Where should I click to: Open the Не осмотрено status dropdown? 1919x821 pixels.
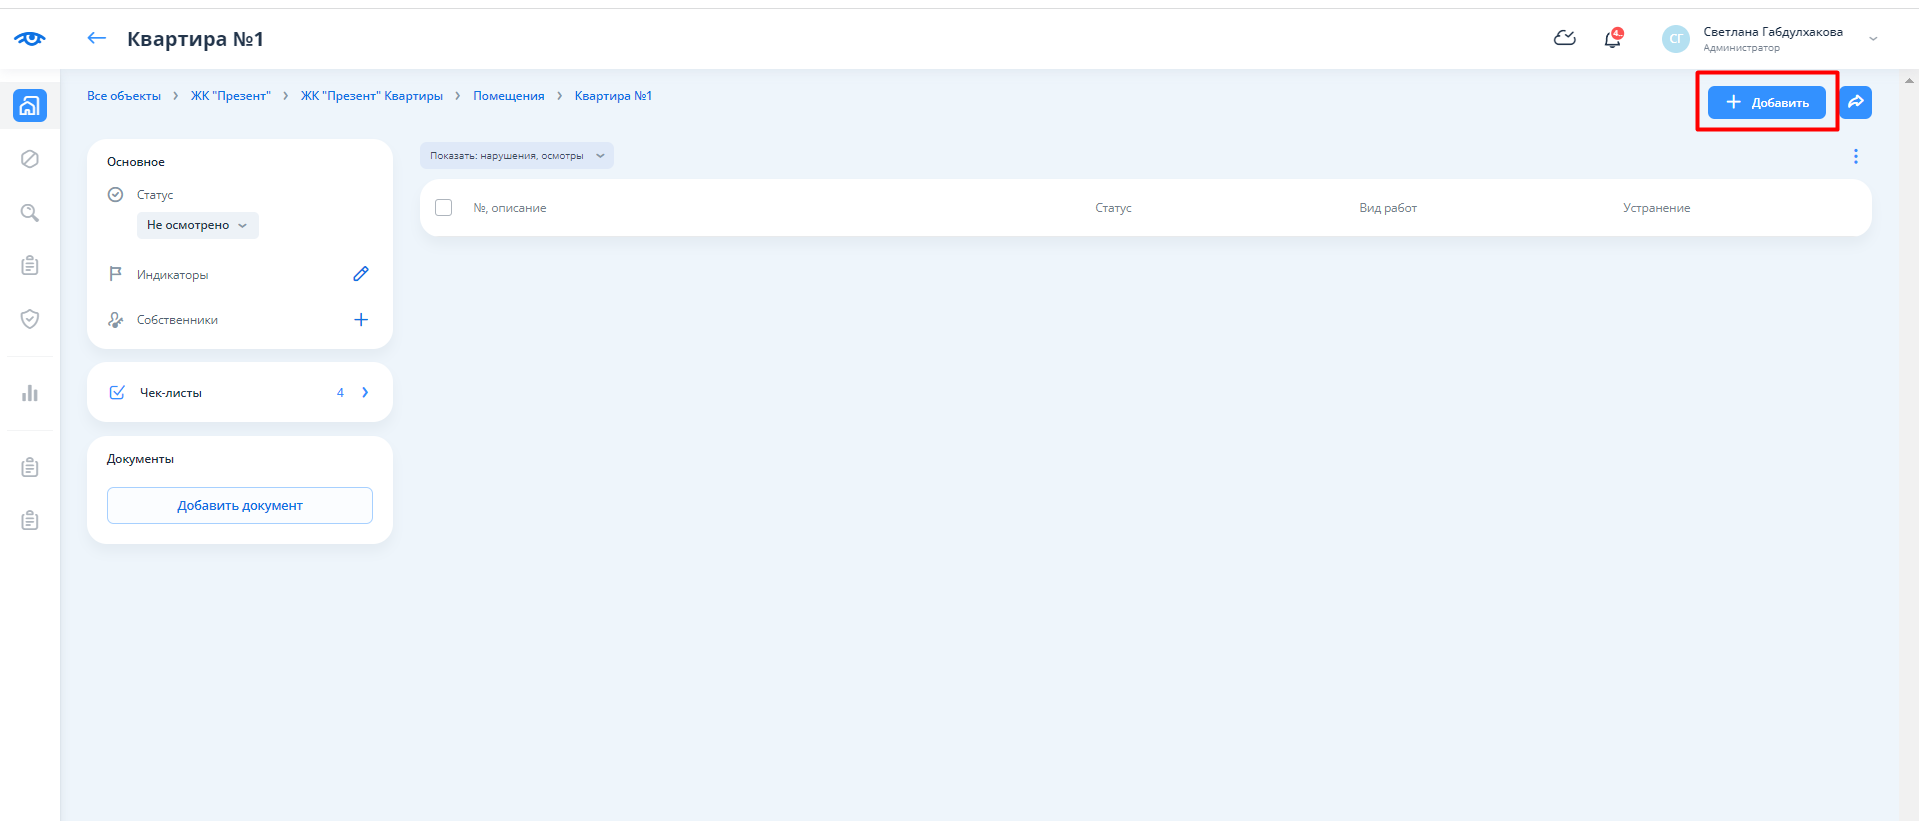(197, 225)
